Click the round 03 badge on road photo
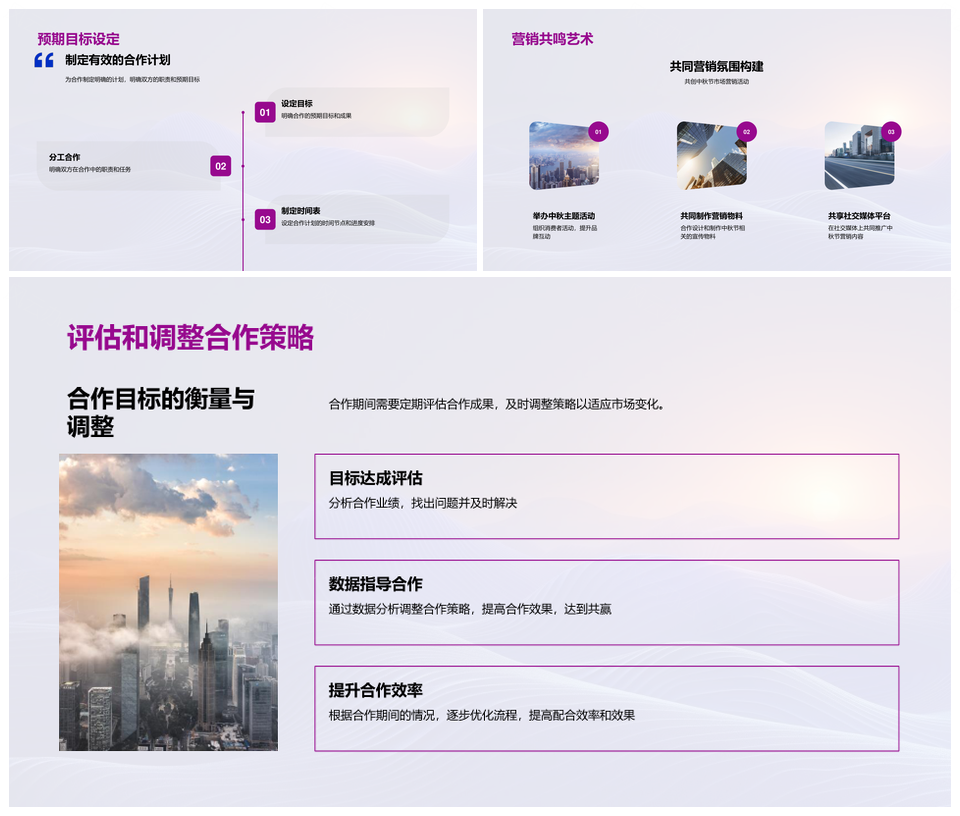 [x=891, y=132]
